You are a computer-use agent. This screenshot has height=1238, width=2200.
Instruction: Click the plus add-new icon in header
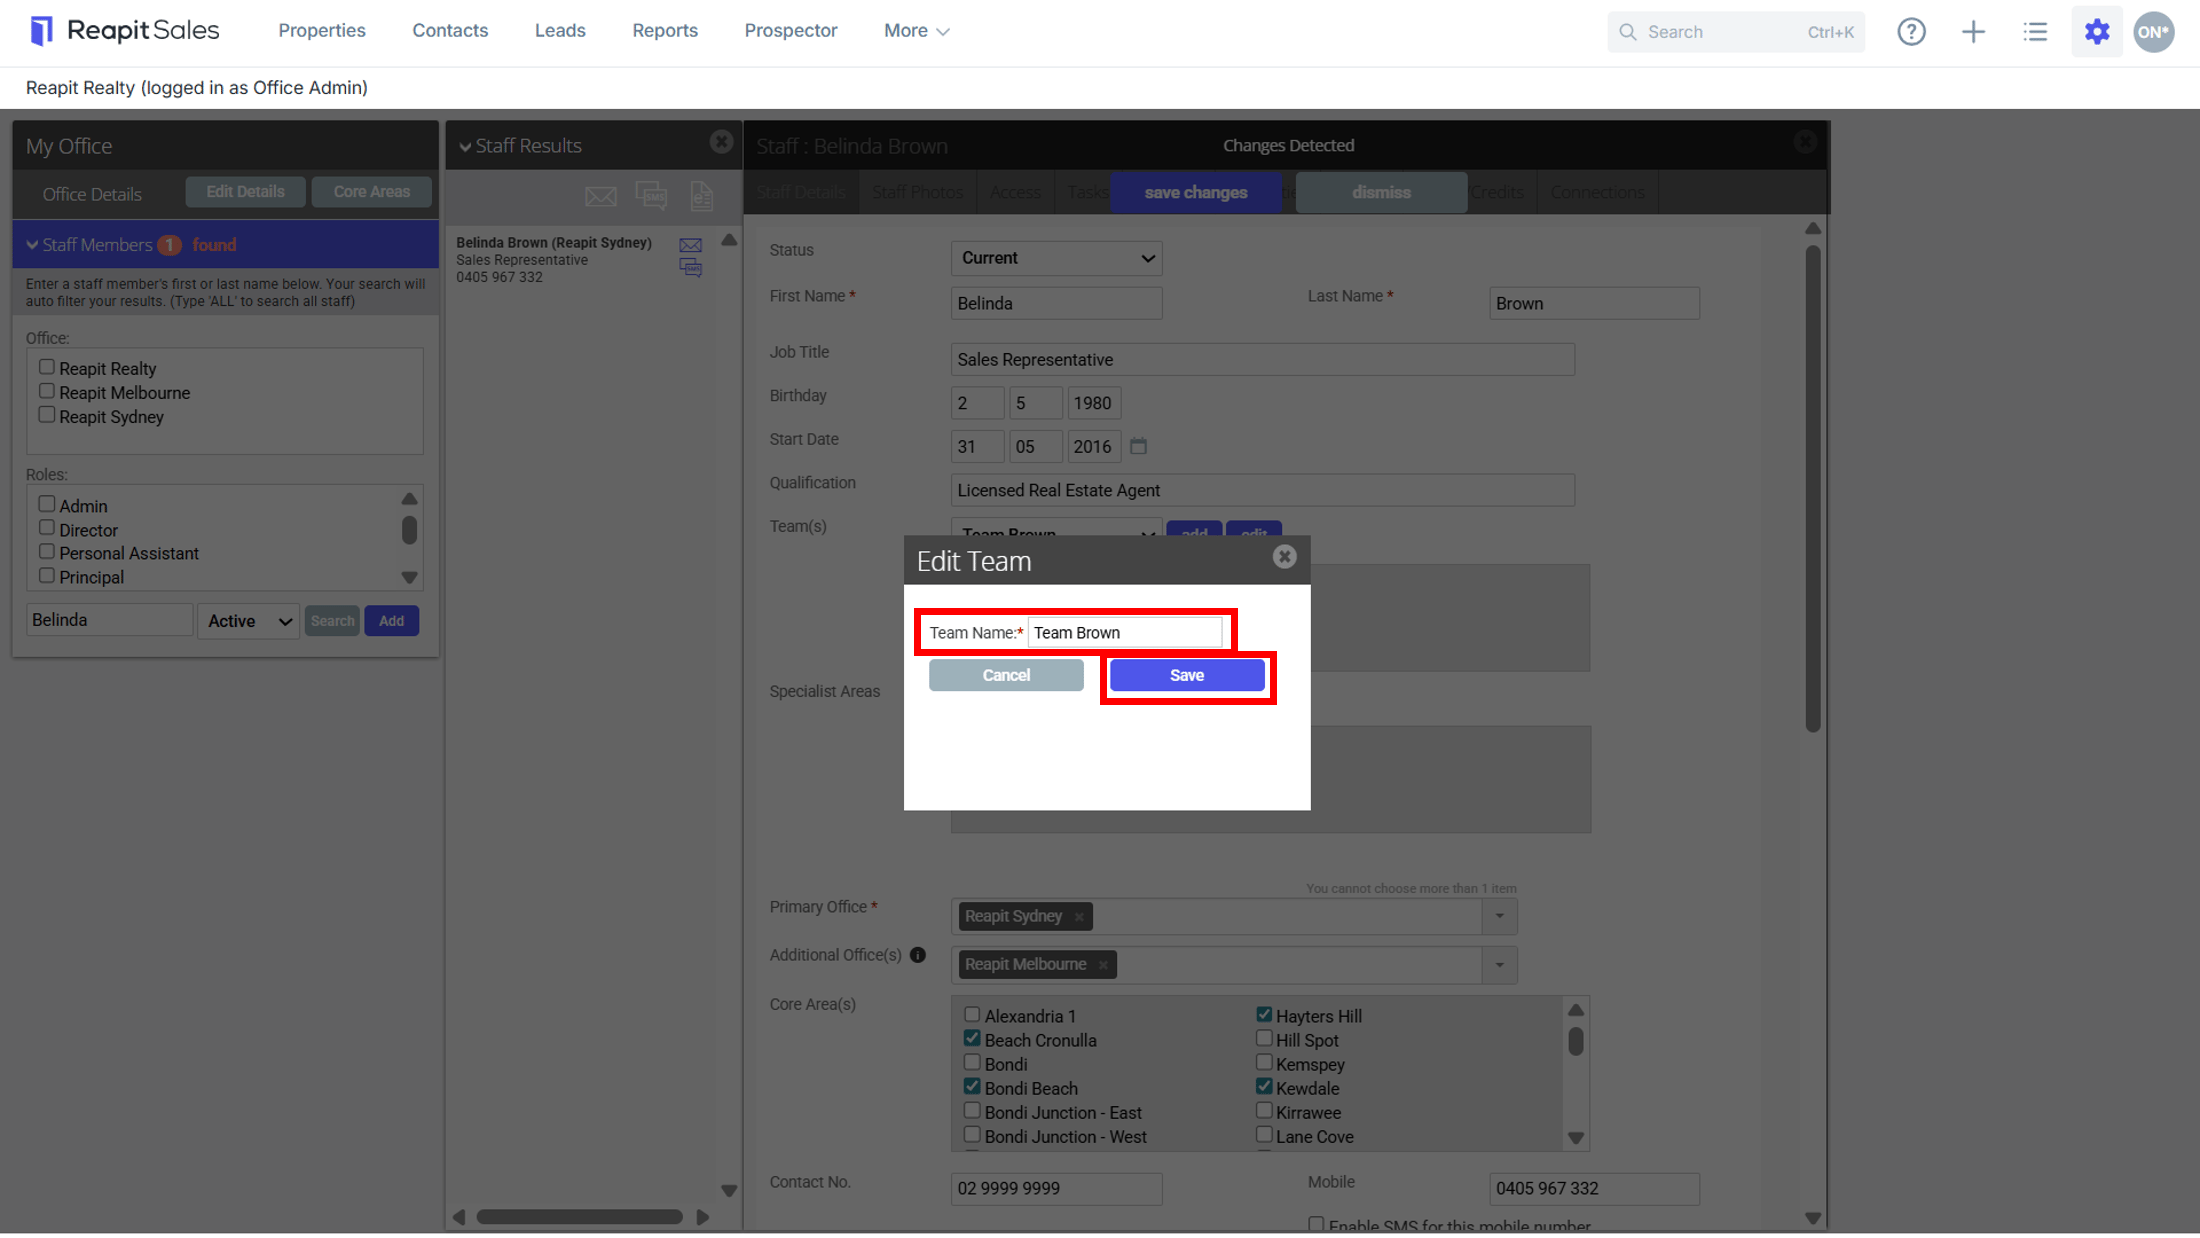tap(1973, 32)
